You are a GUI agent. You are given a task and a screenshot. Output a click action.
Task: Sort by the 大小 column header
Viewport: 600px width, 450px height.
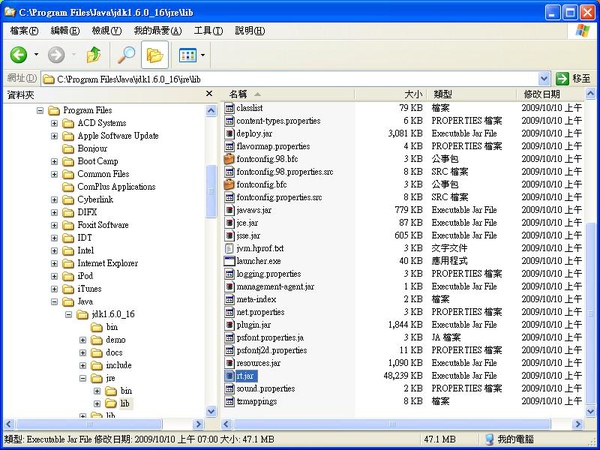tap(391, 94)
